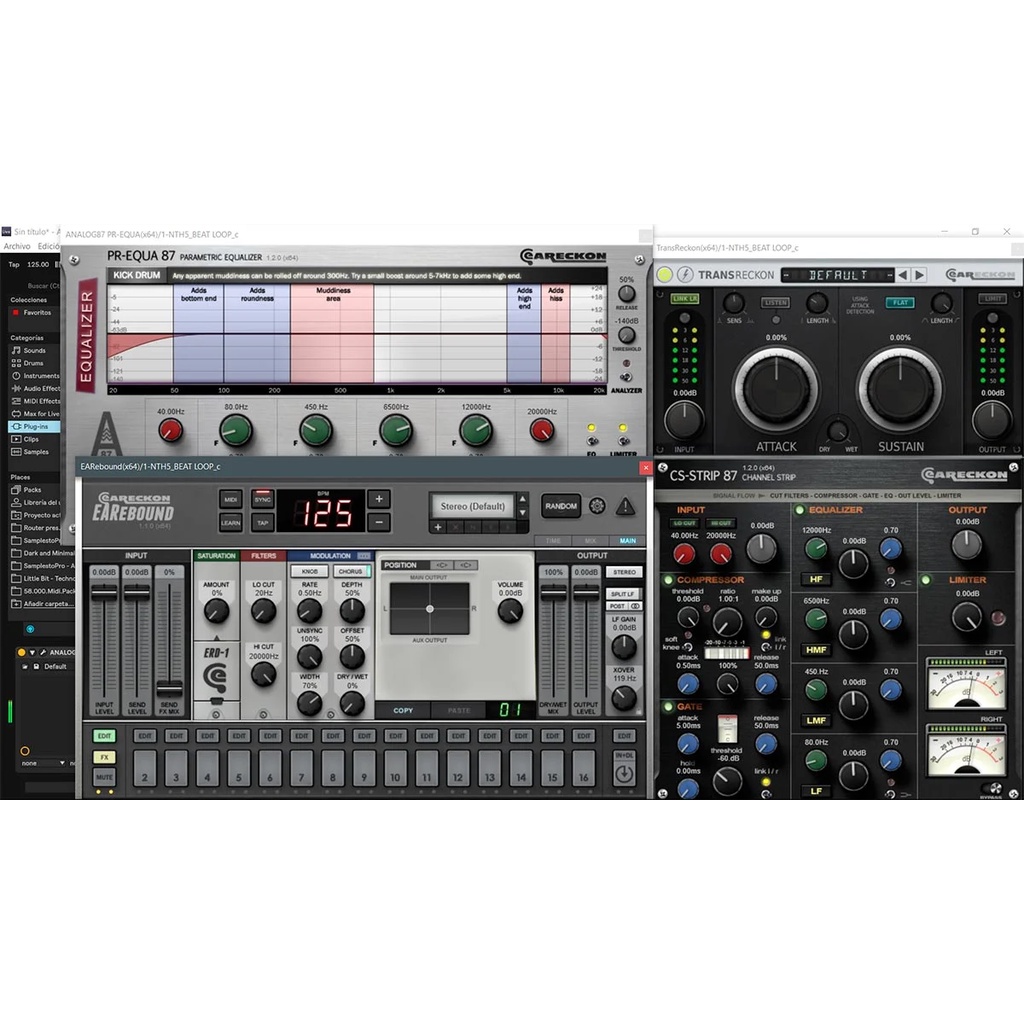Decrease BPM with minus button

point(379,522)
